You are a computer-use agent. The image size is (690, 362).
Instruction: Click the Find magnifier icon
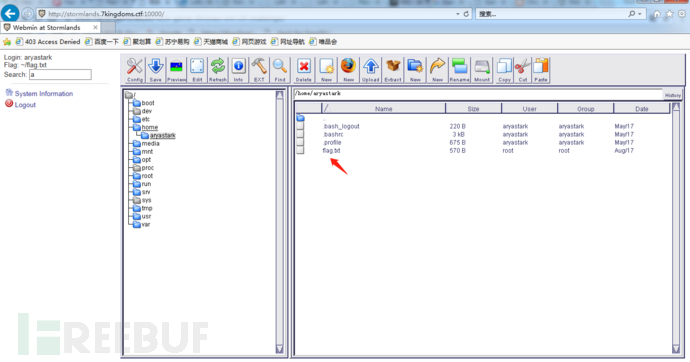(280, 70)
